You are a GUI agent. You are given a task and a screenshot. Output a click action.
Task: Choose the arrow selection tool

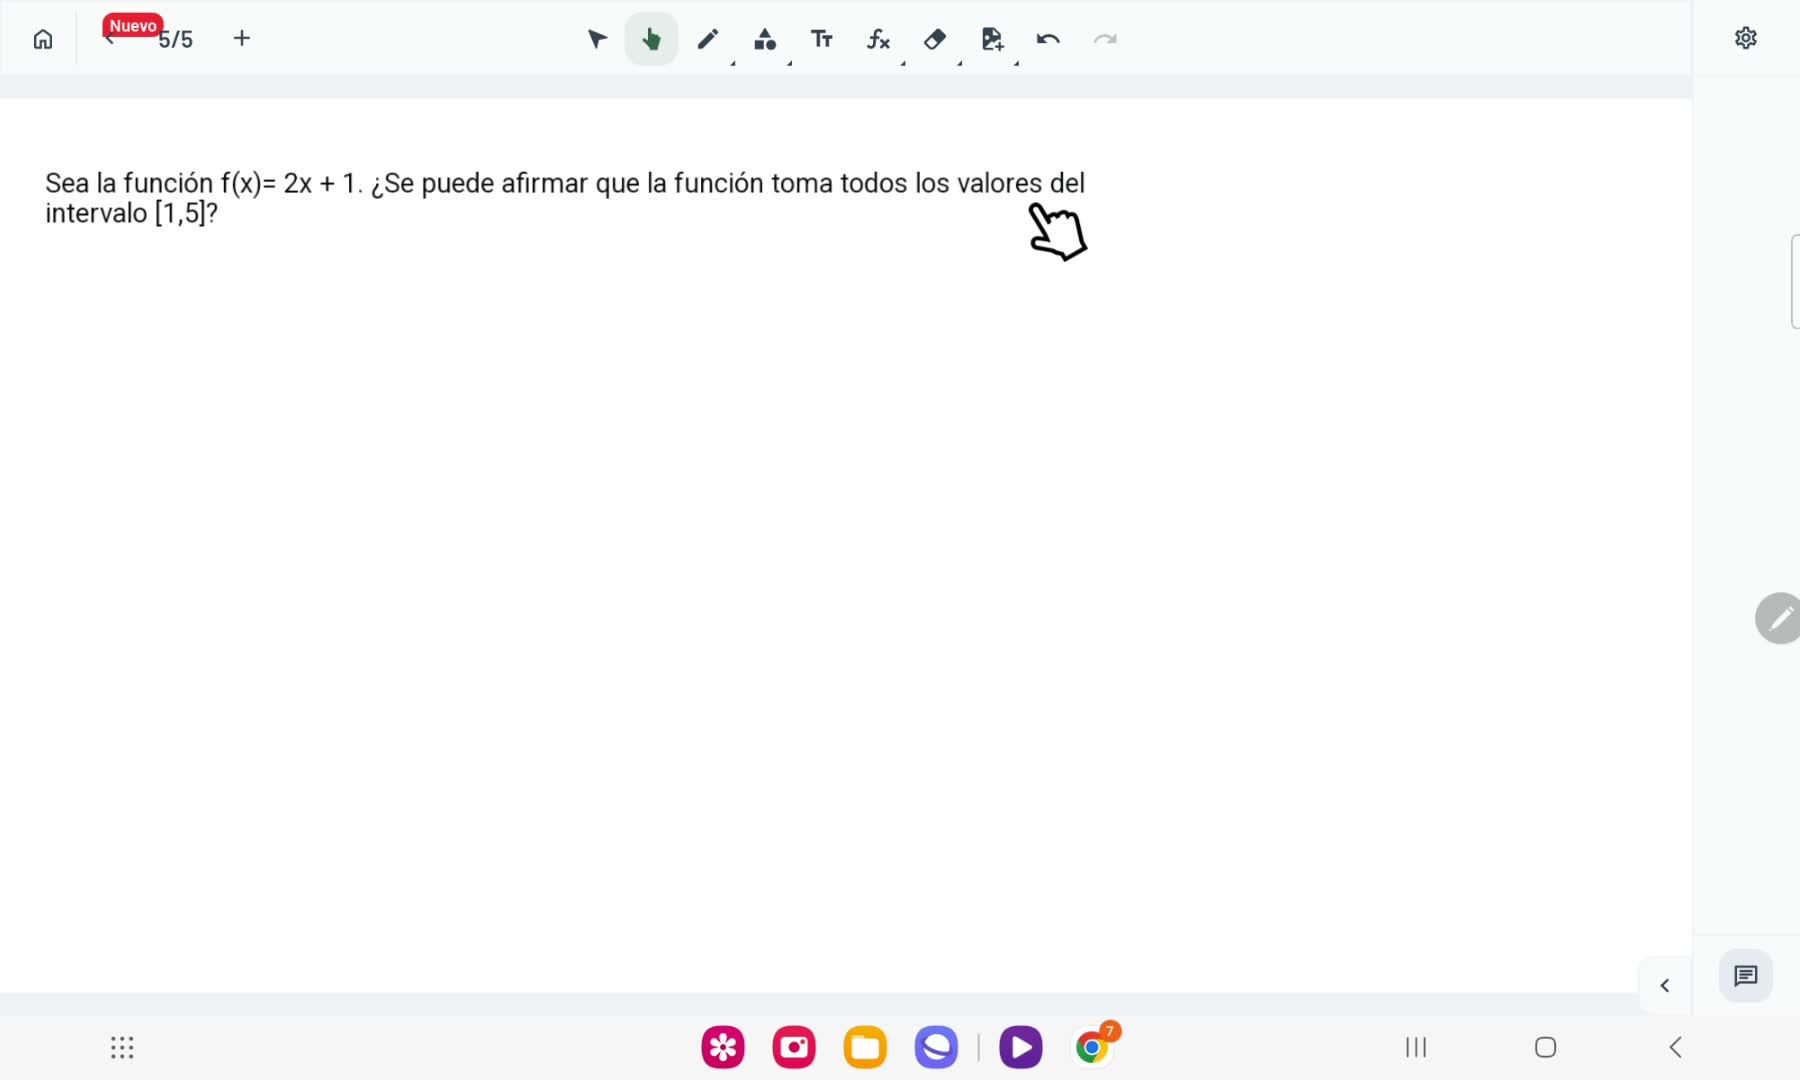(x=597, y=39)
